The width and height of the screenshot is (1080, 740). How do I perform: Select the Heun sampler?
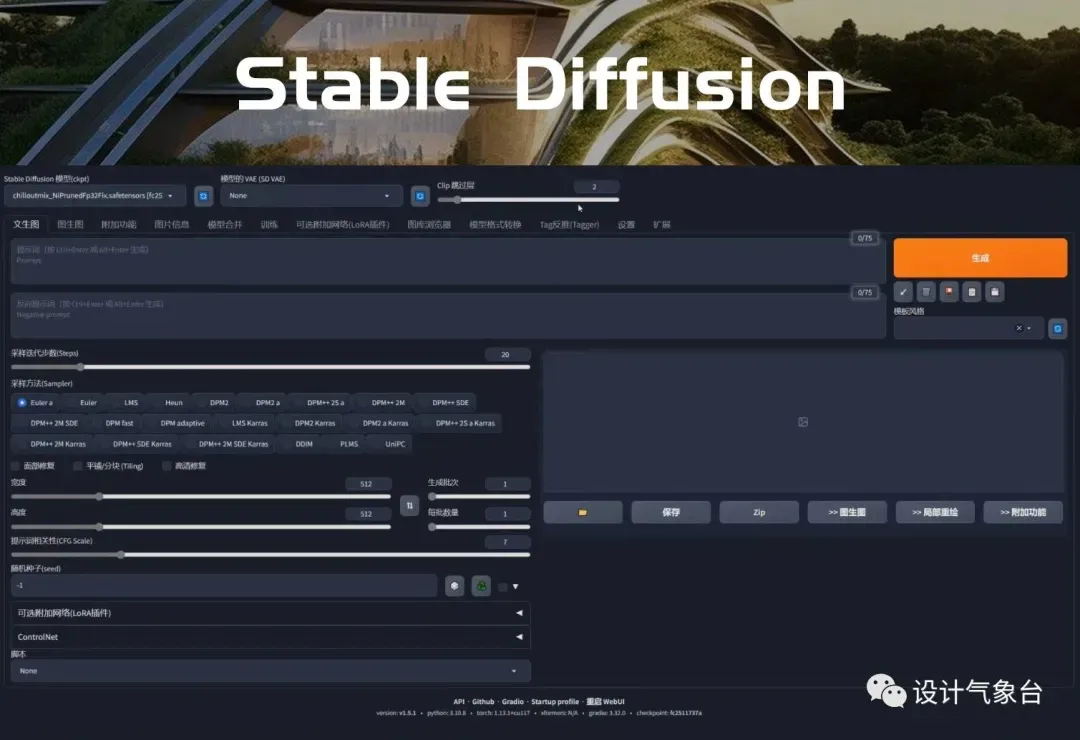[168, 402]
